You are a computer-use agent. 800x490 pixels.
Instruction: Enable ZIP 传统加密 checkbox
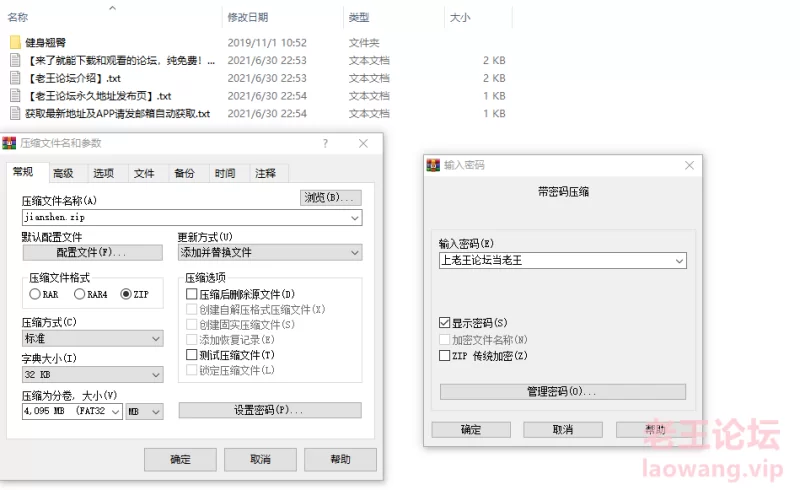[444, 355]
